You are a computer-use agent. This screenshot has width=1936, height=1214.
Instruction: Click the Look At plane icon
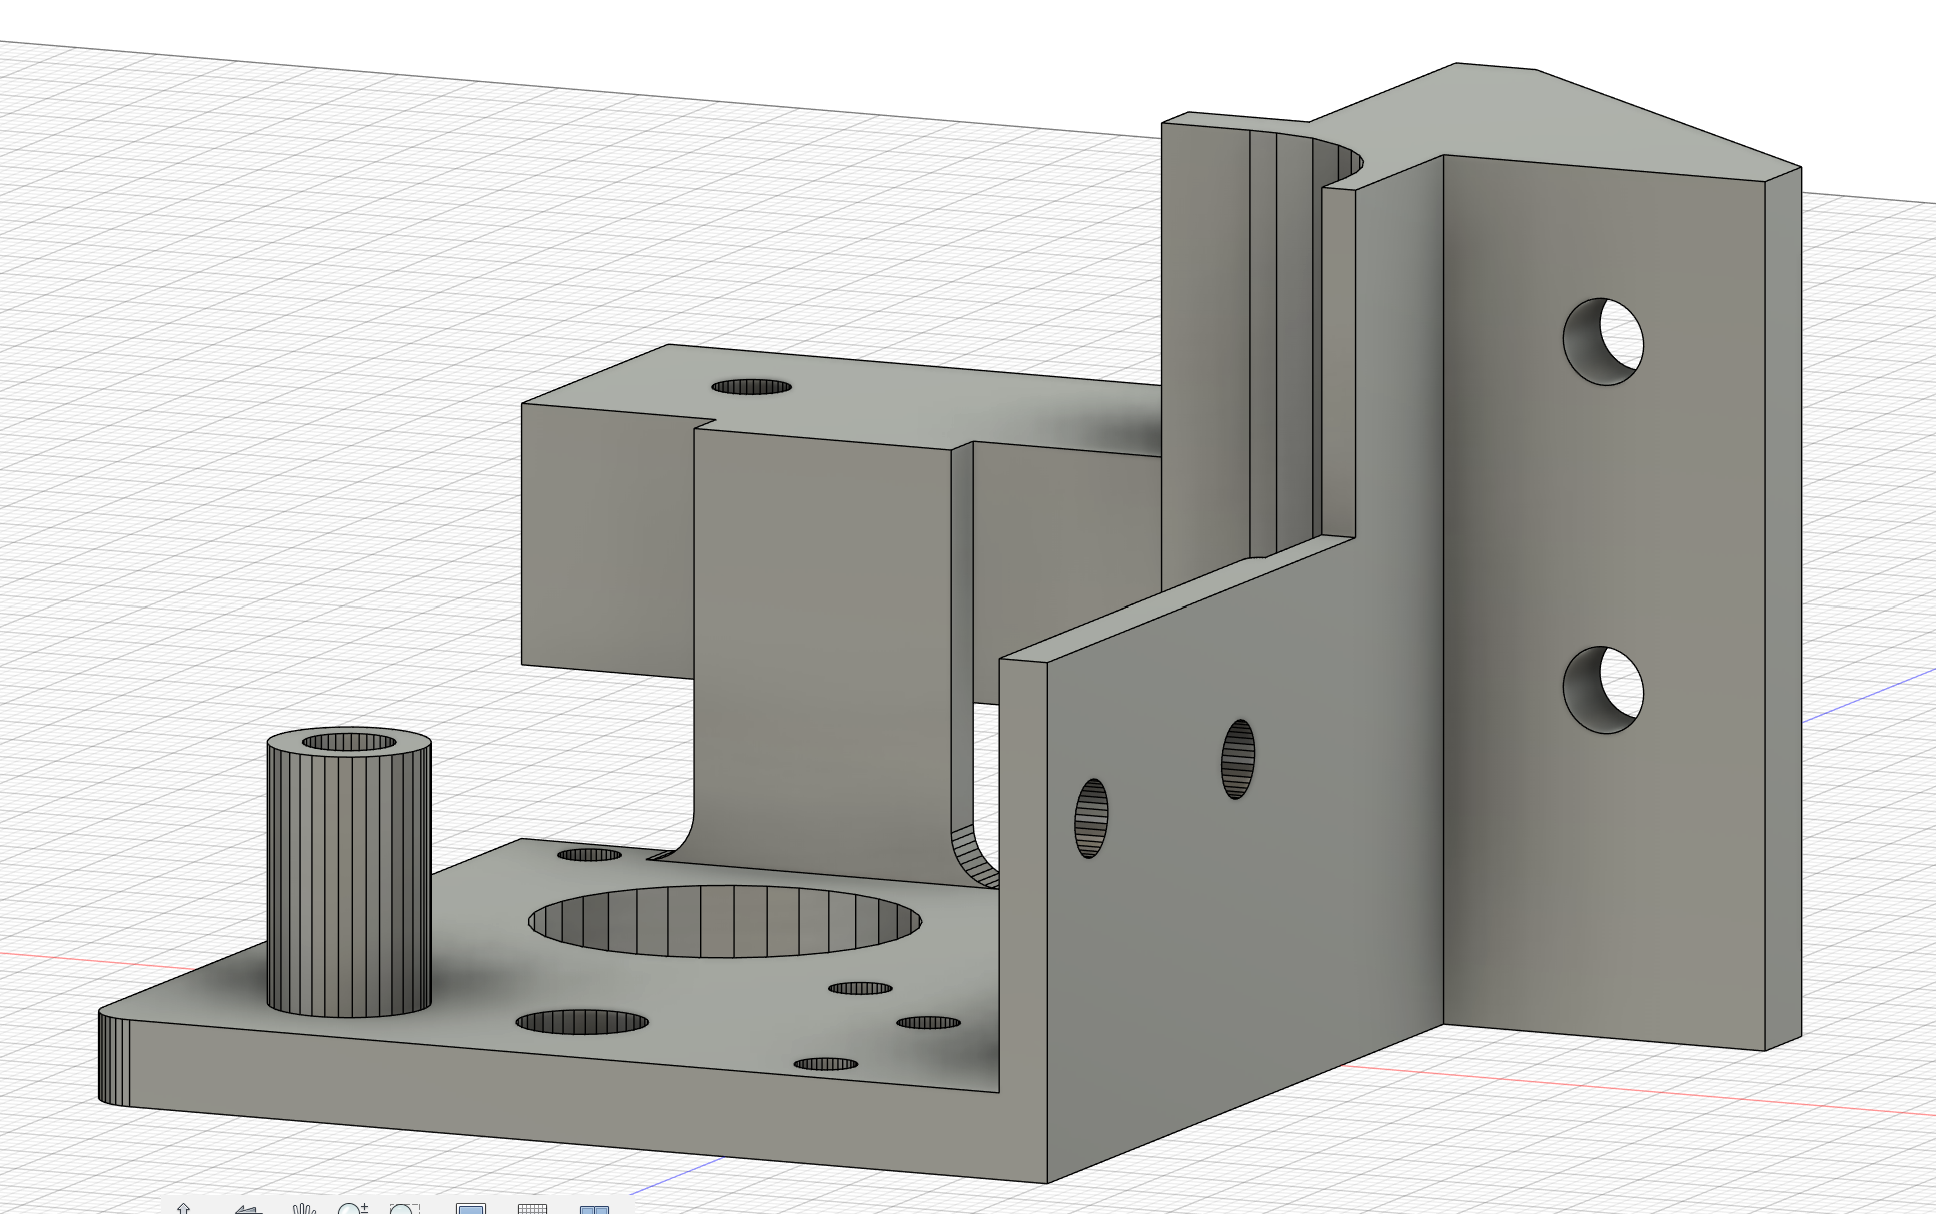click(248, 1209)
